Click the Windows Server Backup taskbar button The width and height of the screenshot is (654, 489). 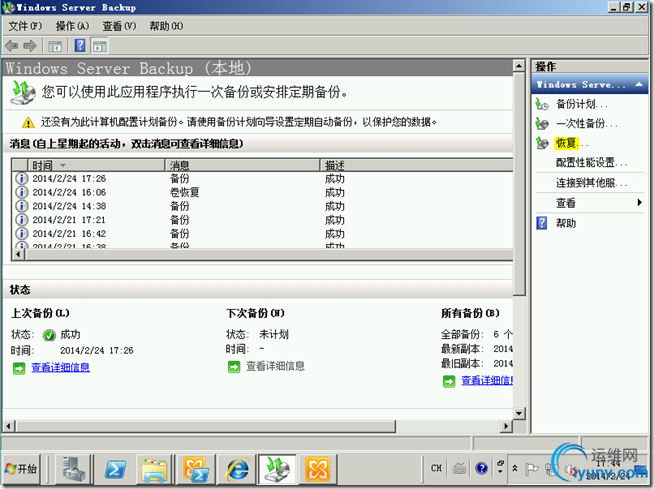click(277, 469)
